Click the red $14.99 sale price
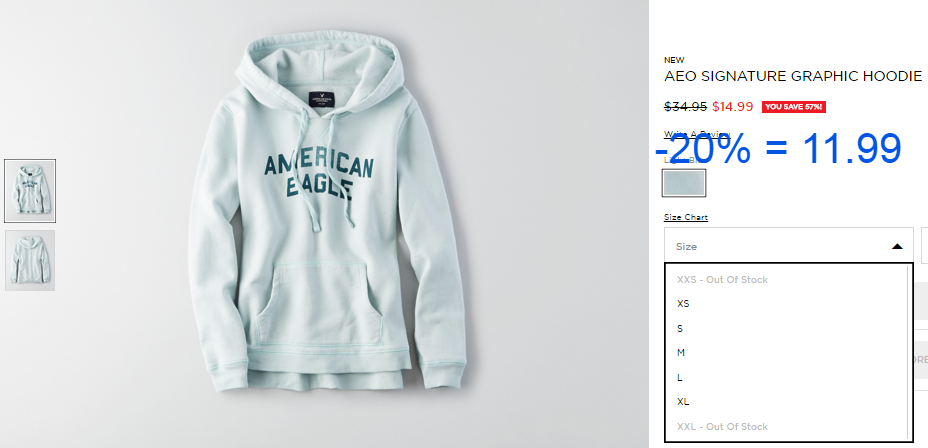928x448 pixels. click(x=733, y=107)
